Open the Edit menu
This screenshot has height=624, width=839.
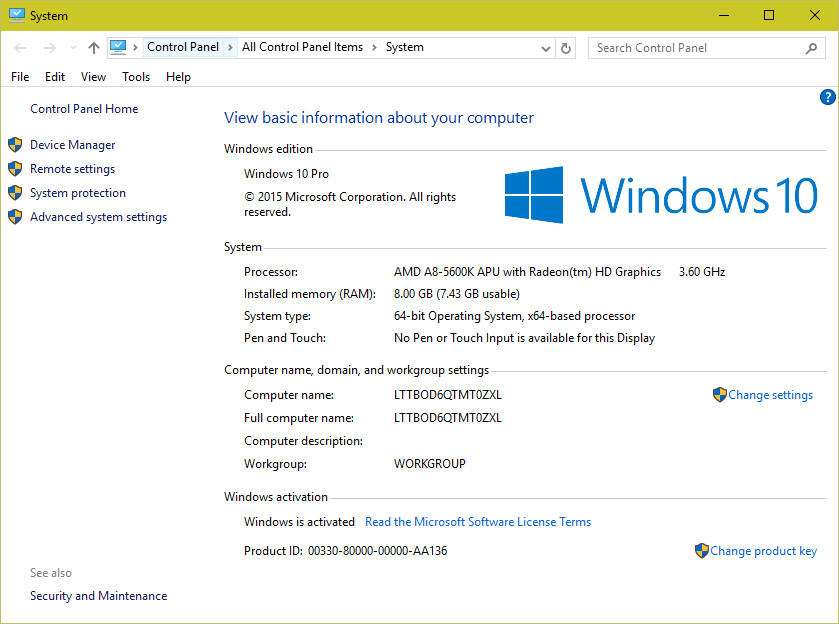[55, 77]
